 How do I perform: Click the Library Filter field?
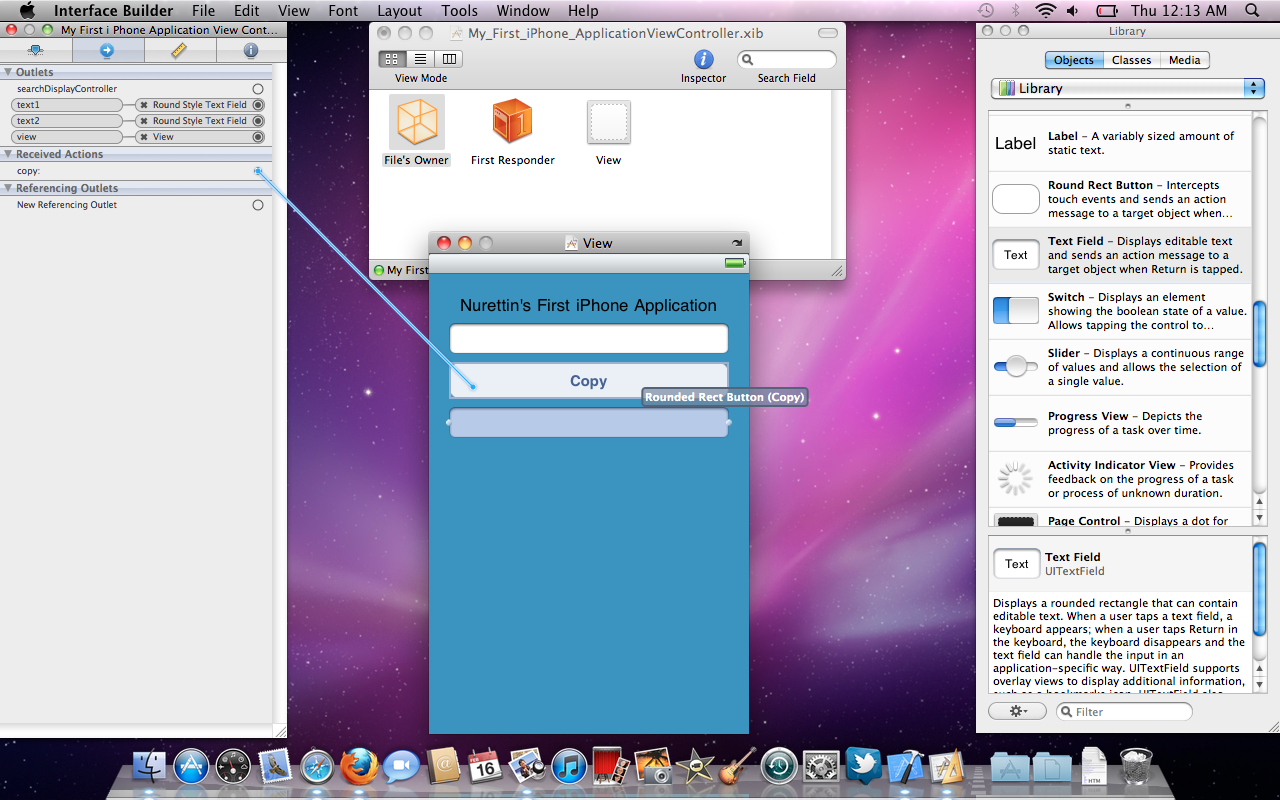click(x=1124, y=711)
